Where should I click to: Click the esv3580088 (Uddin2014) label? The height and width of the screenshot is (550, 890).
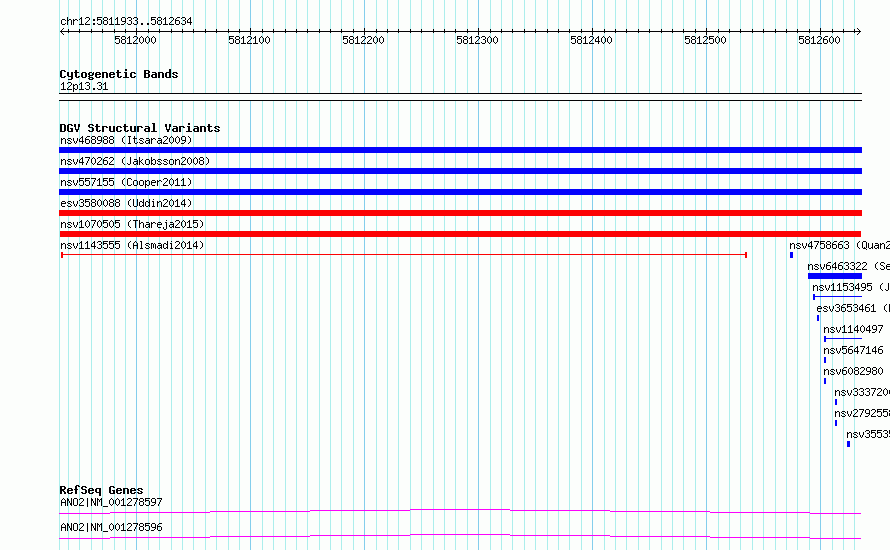pyautogui.click(x=126, y=203)
